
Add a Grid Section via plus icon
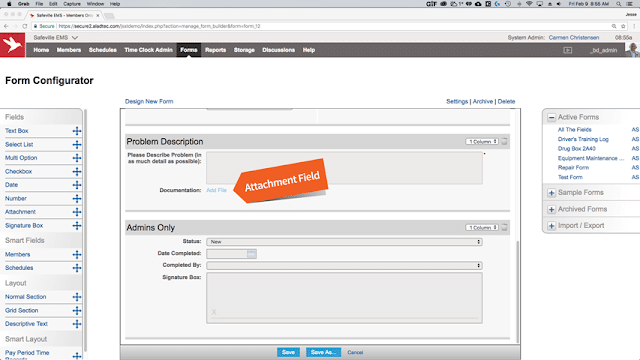(77, 311)
